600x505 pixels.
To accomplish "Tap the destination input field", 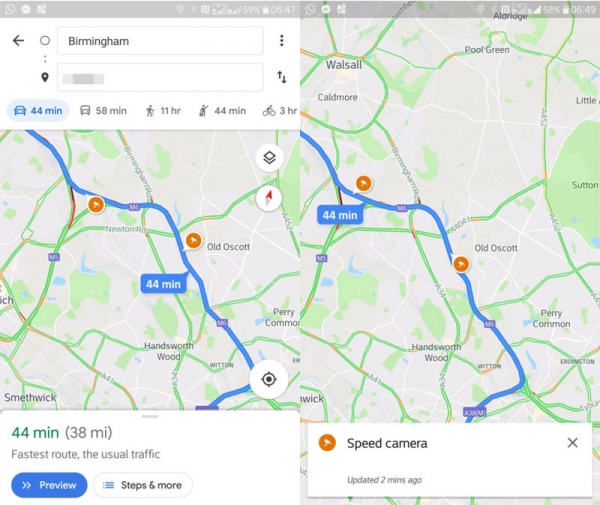I will coord(160,77).
